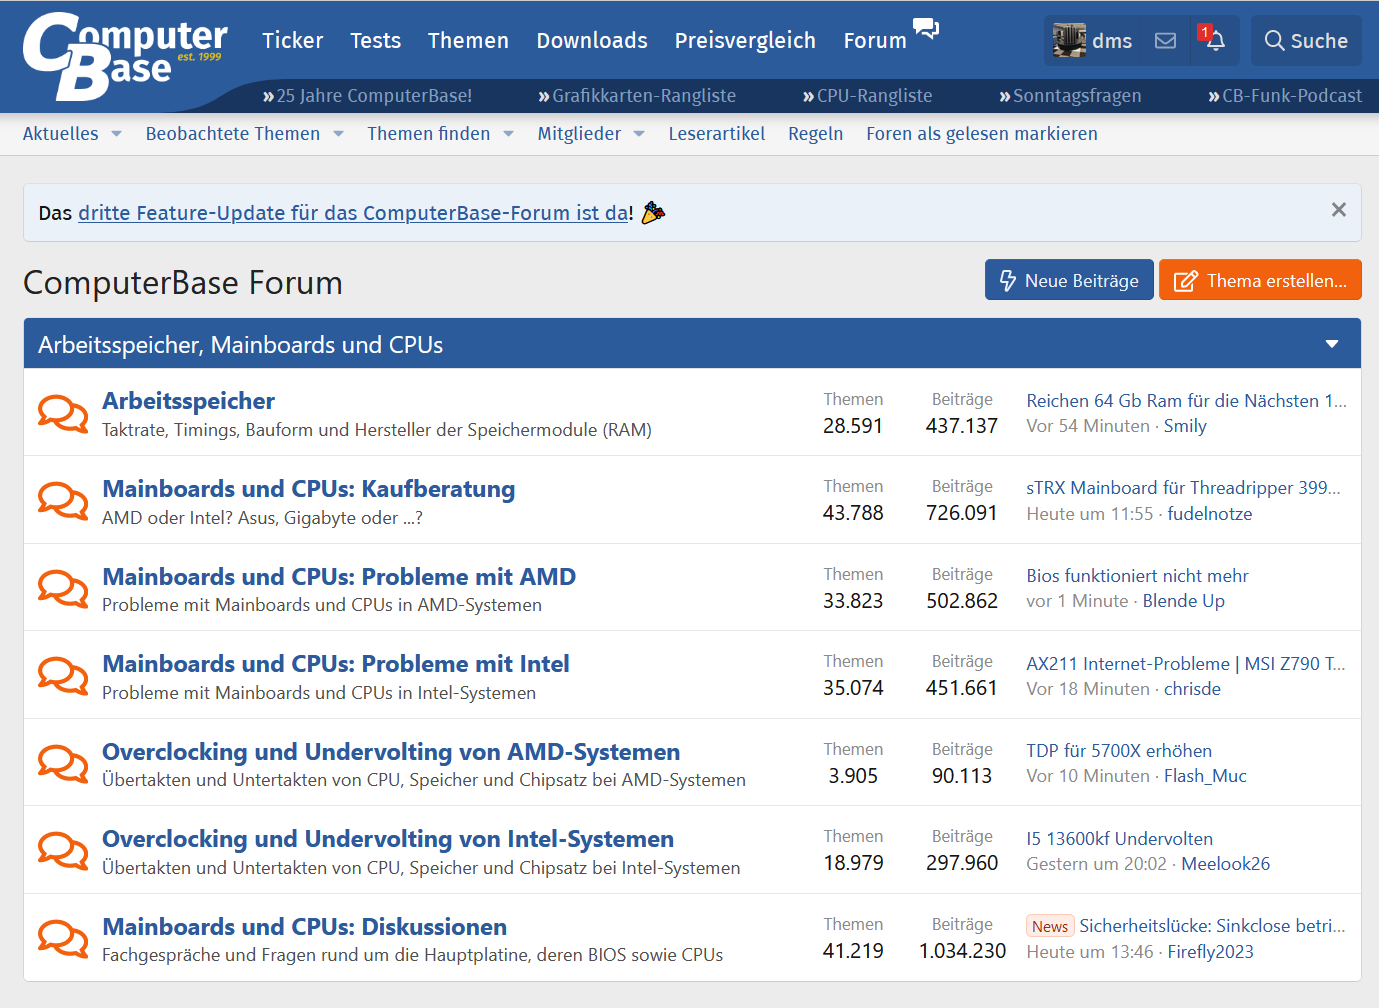
Task: Click the Probleme mit AMD forum icon
Action: [63, 588]
